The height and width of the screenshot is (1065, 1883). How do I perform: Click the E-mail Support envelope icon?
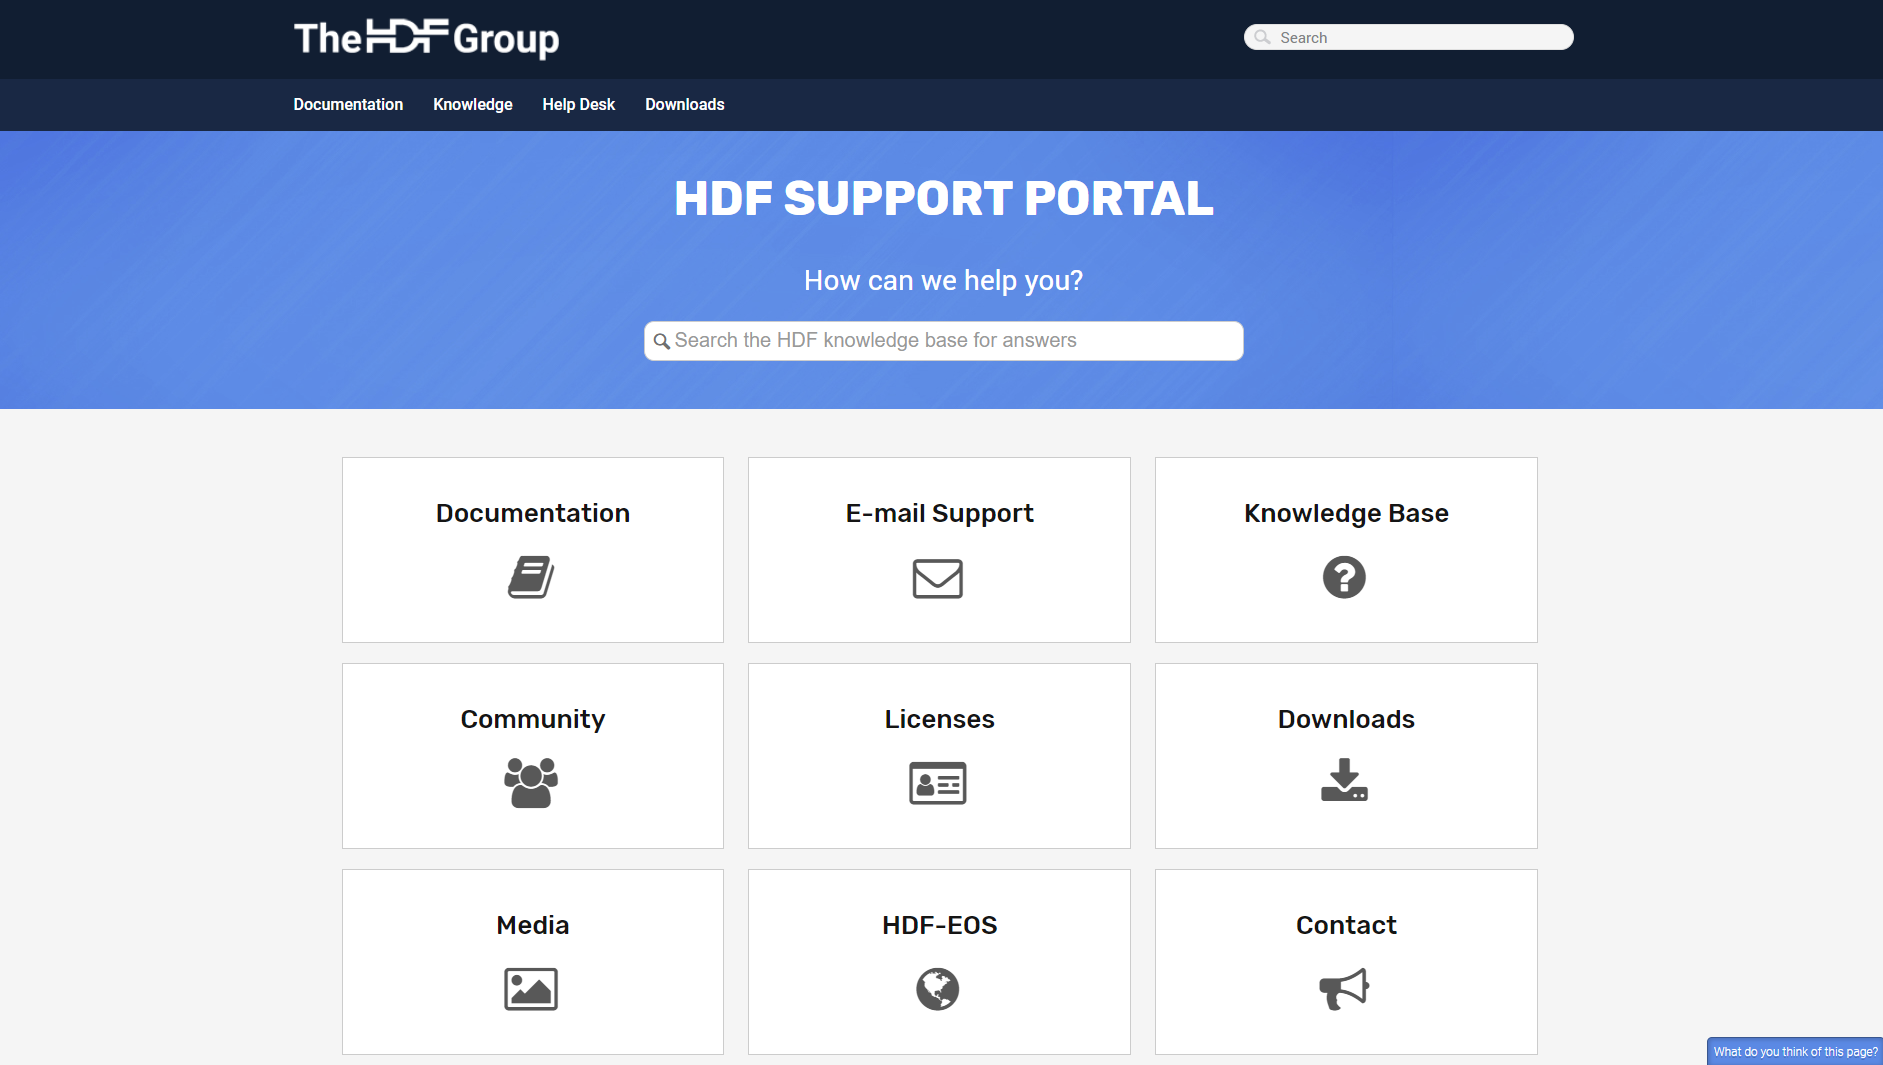click(x=938, y=578)
